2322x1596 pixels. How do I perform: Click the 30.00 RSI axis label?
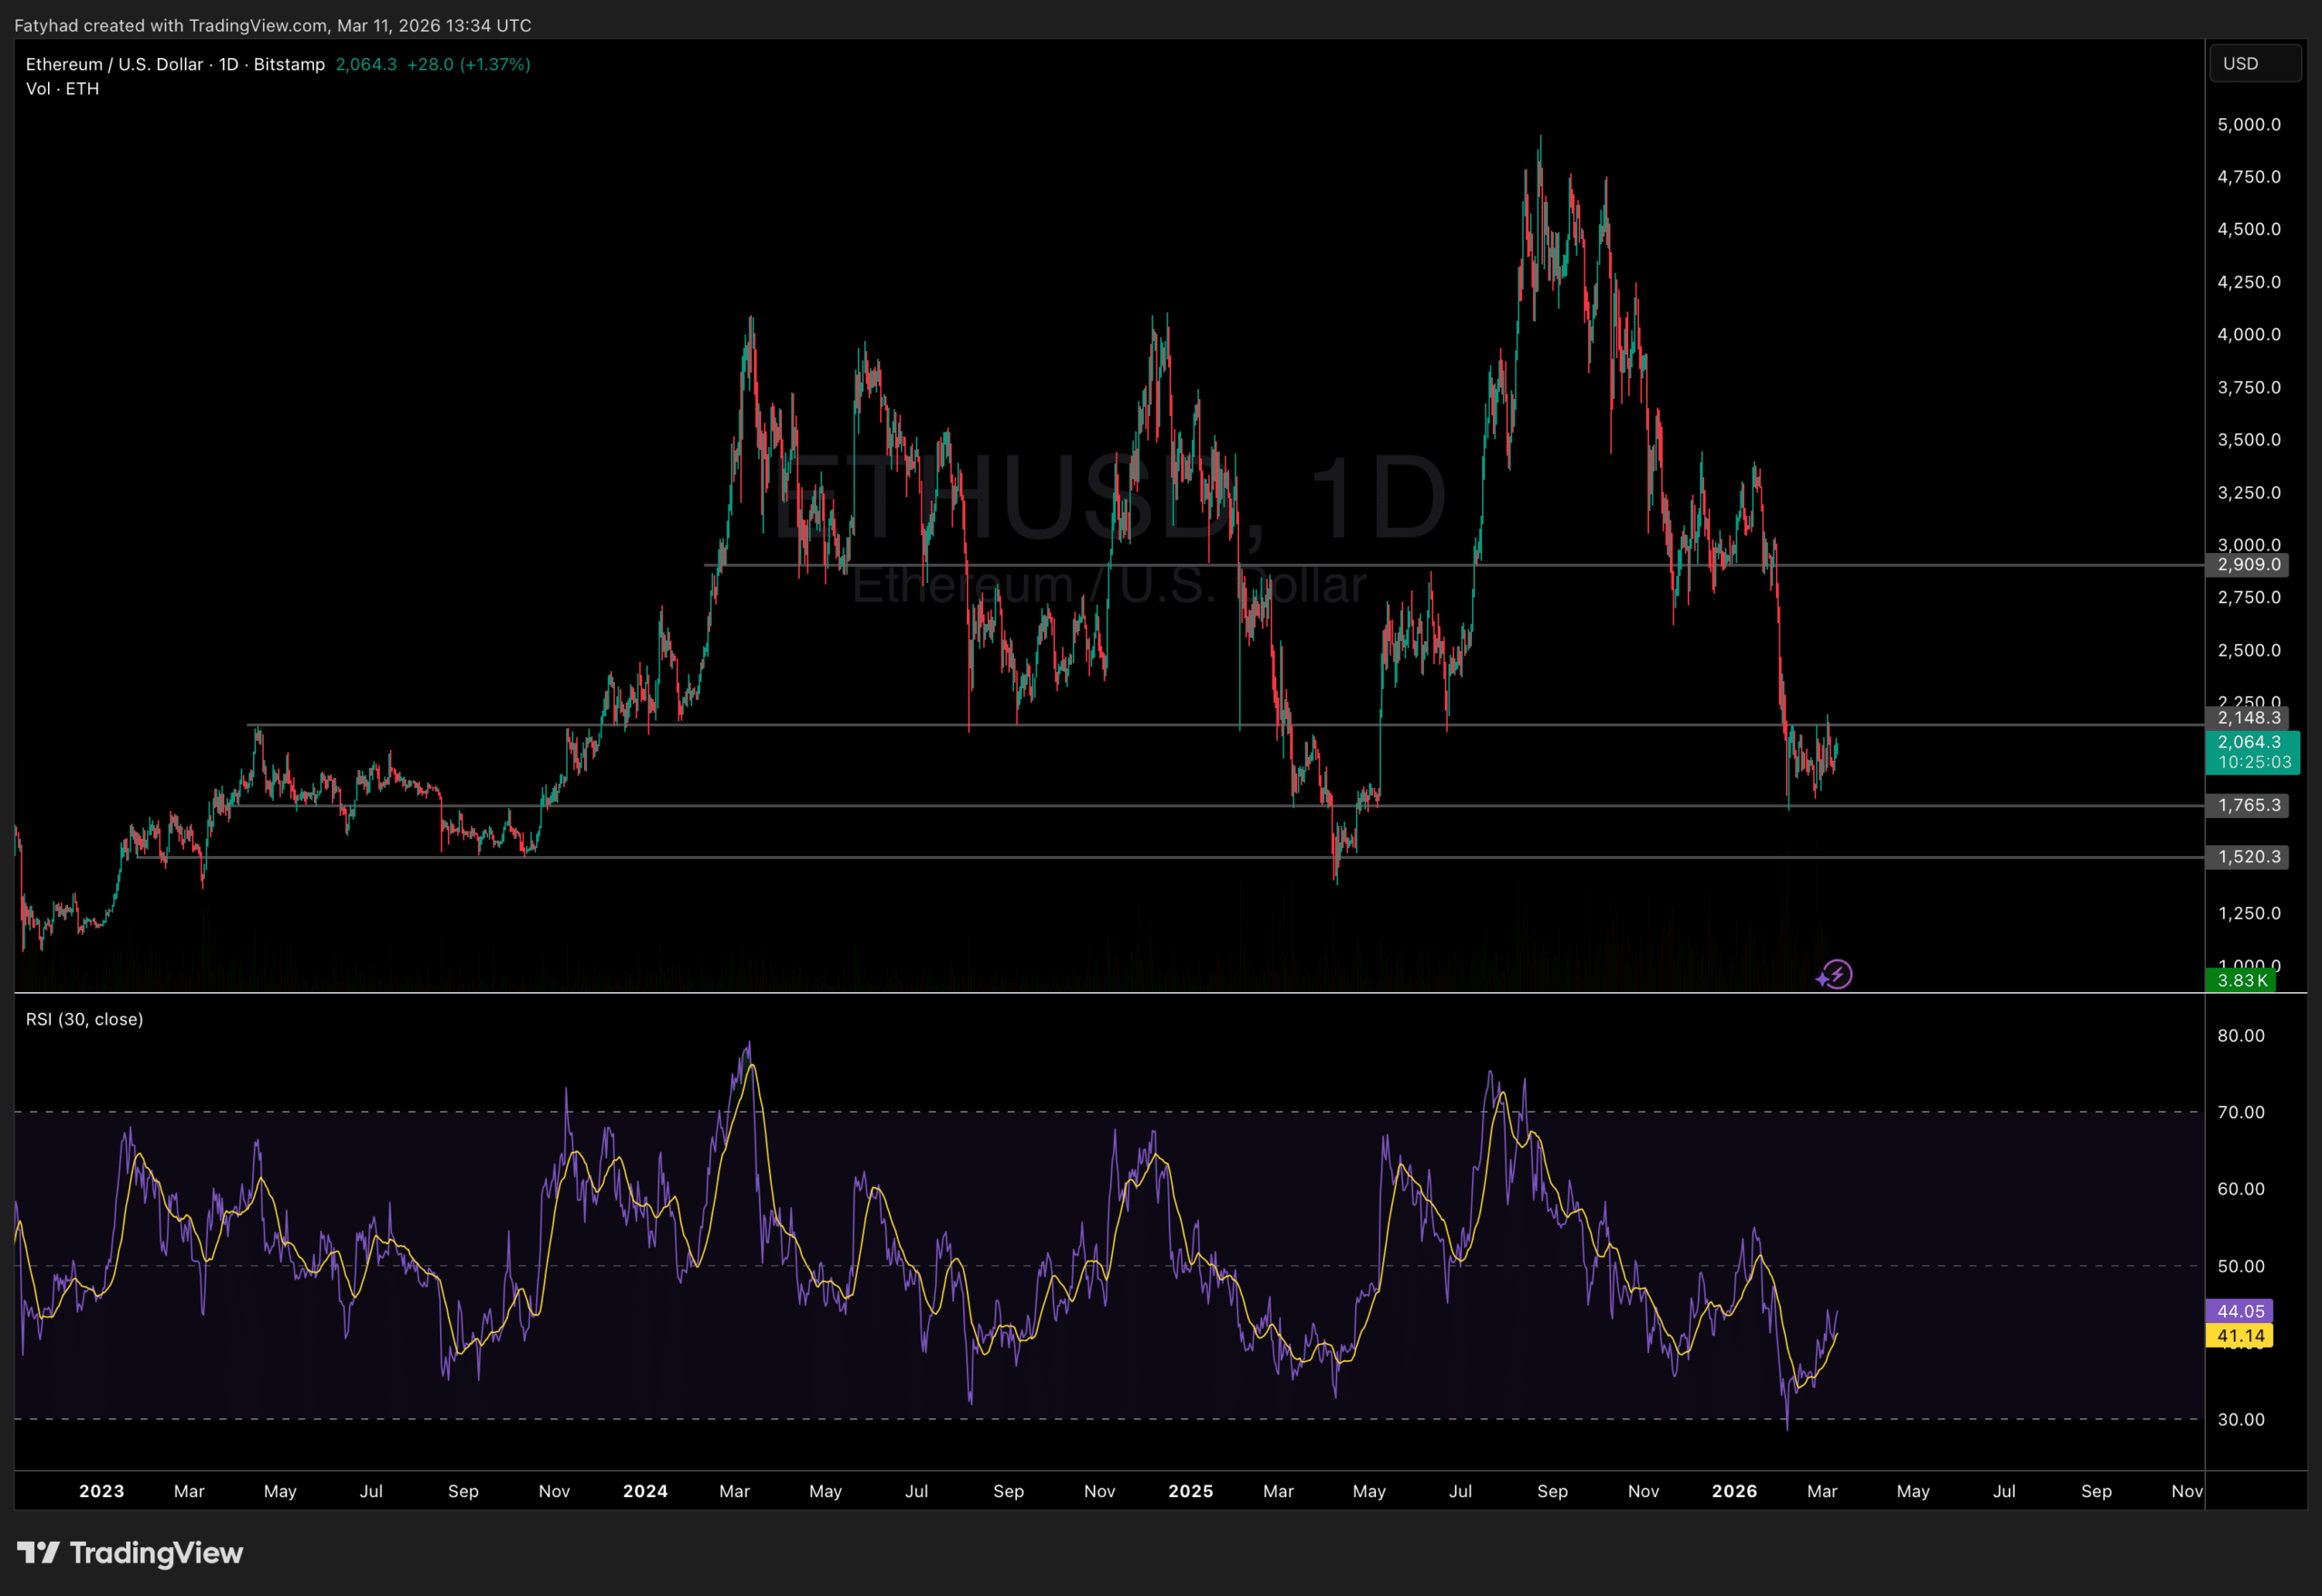click(x=2241, y=1420)
